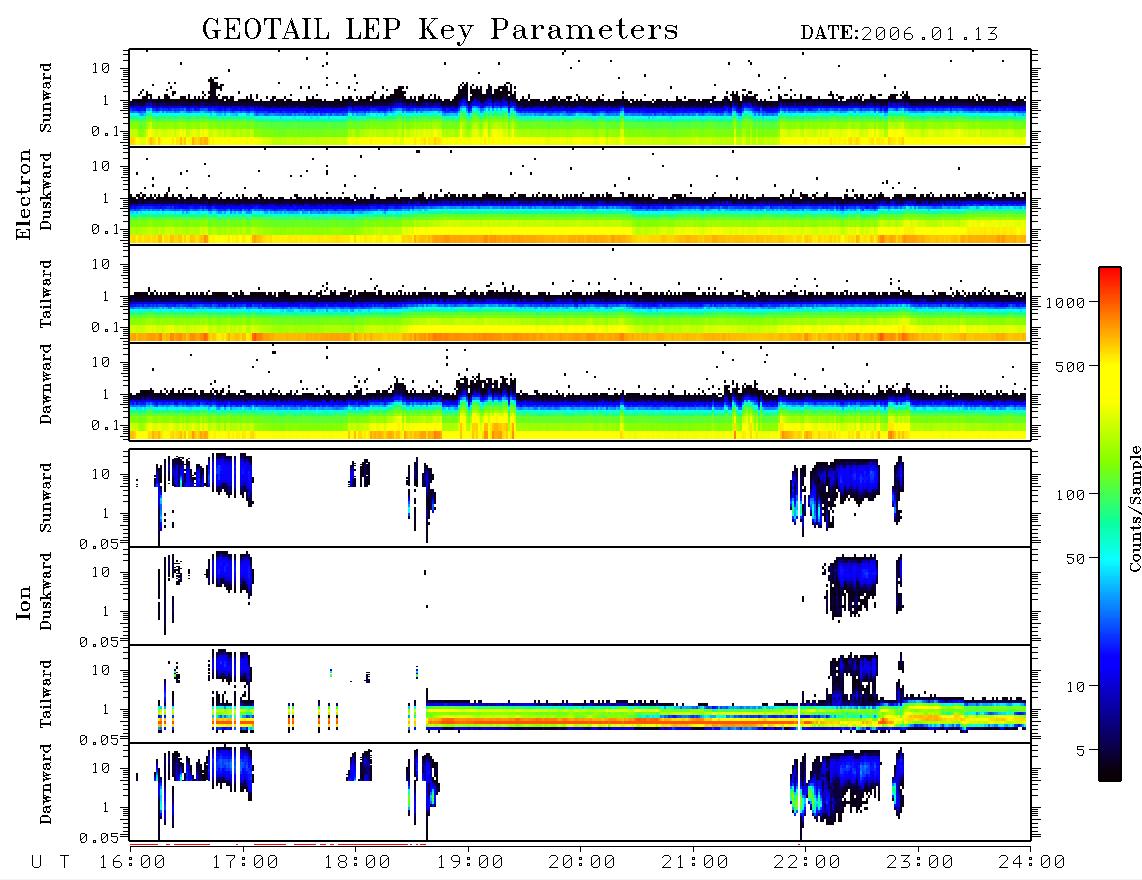Click the "18:00" time tick label
1142x880 pixels.
click(x=357, y=863)
